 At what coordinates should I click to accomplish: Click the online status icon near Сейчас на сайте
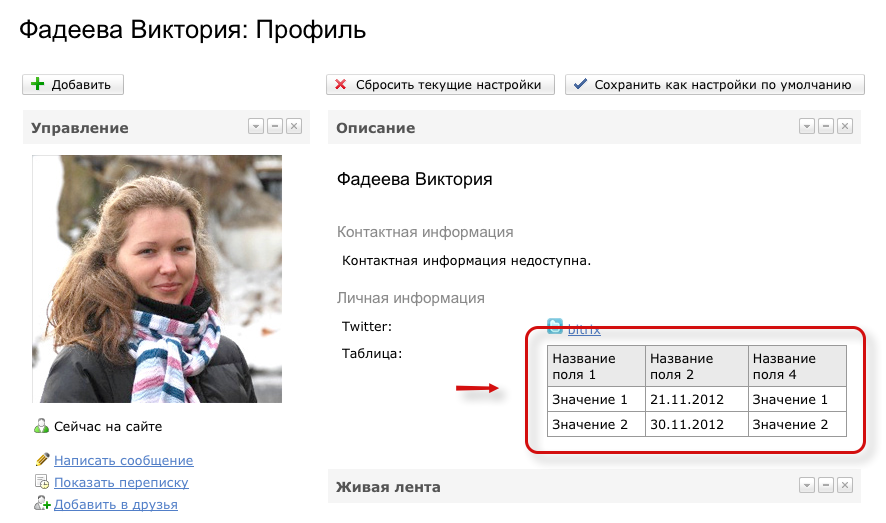click(41, 426)
